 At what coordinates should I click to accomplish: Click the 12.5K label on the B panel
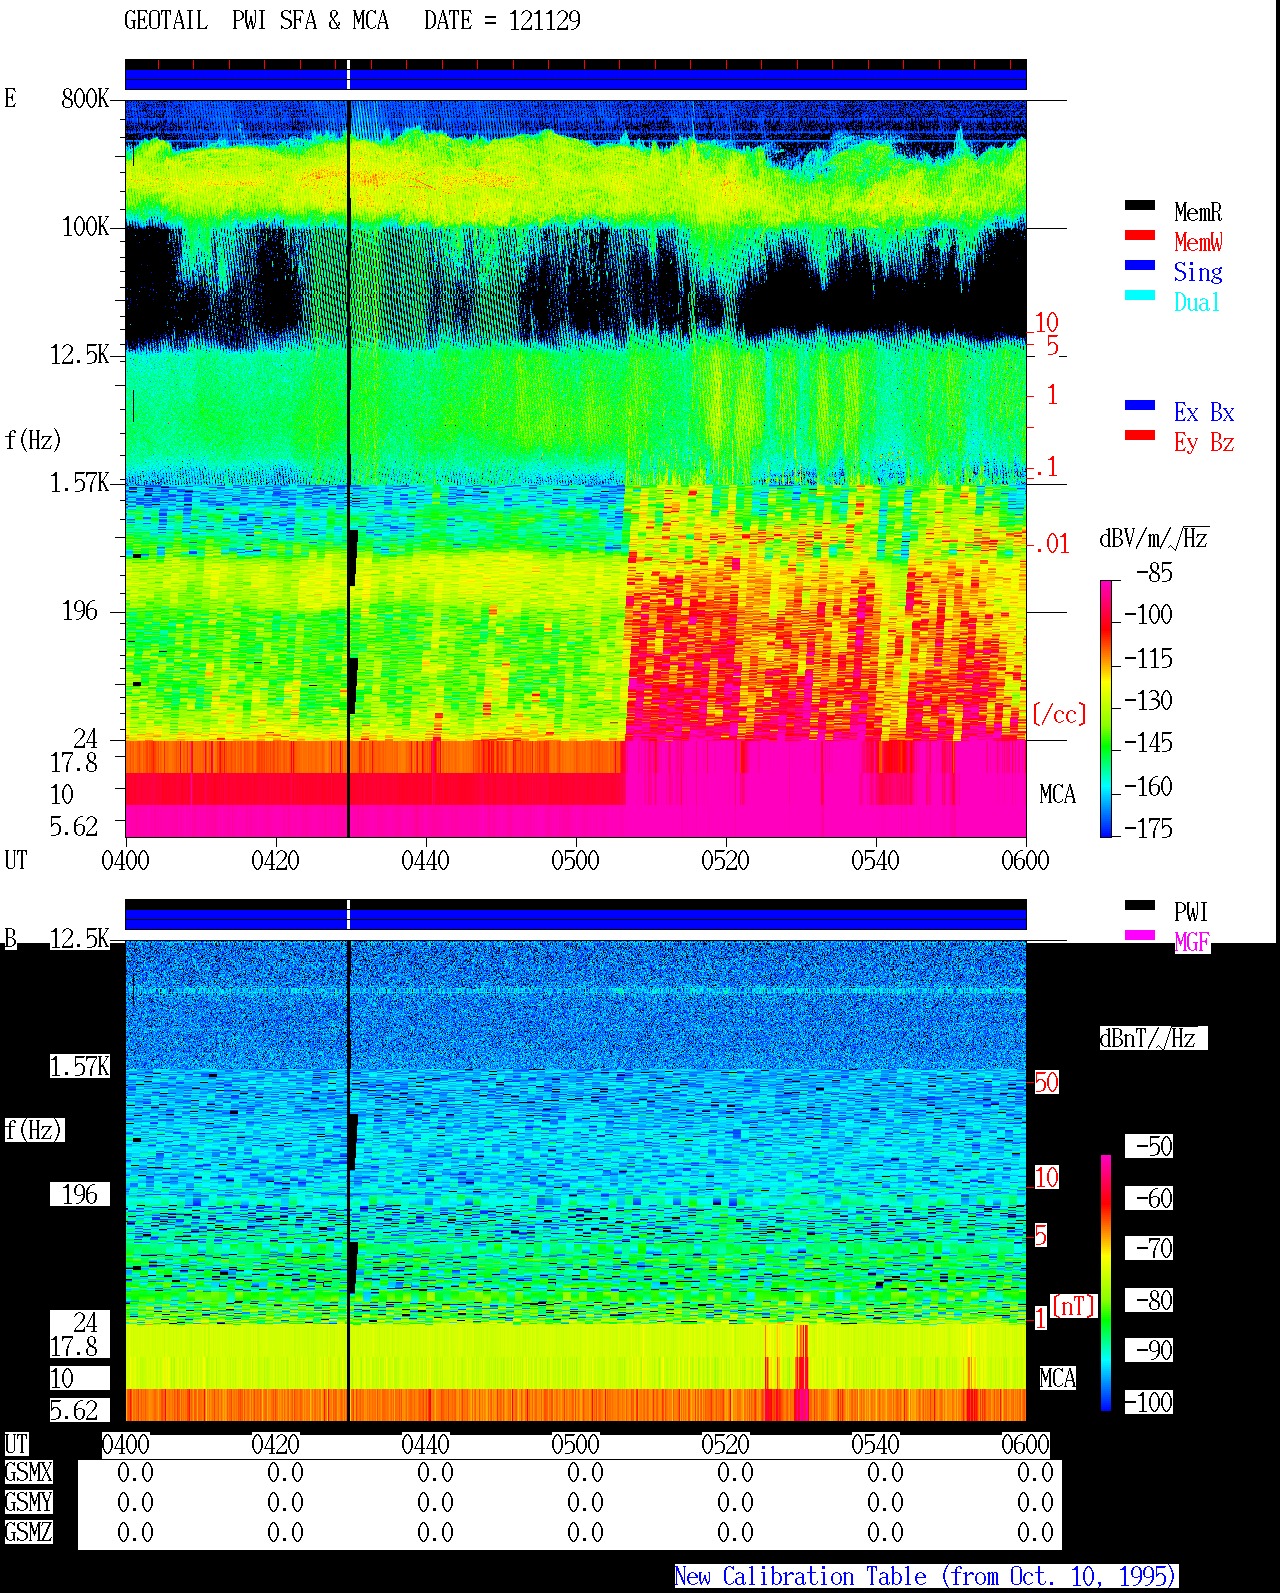(80, 939)
